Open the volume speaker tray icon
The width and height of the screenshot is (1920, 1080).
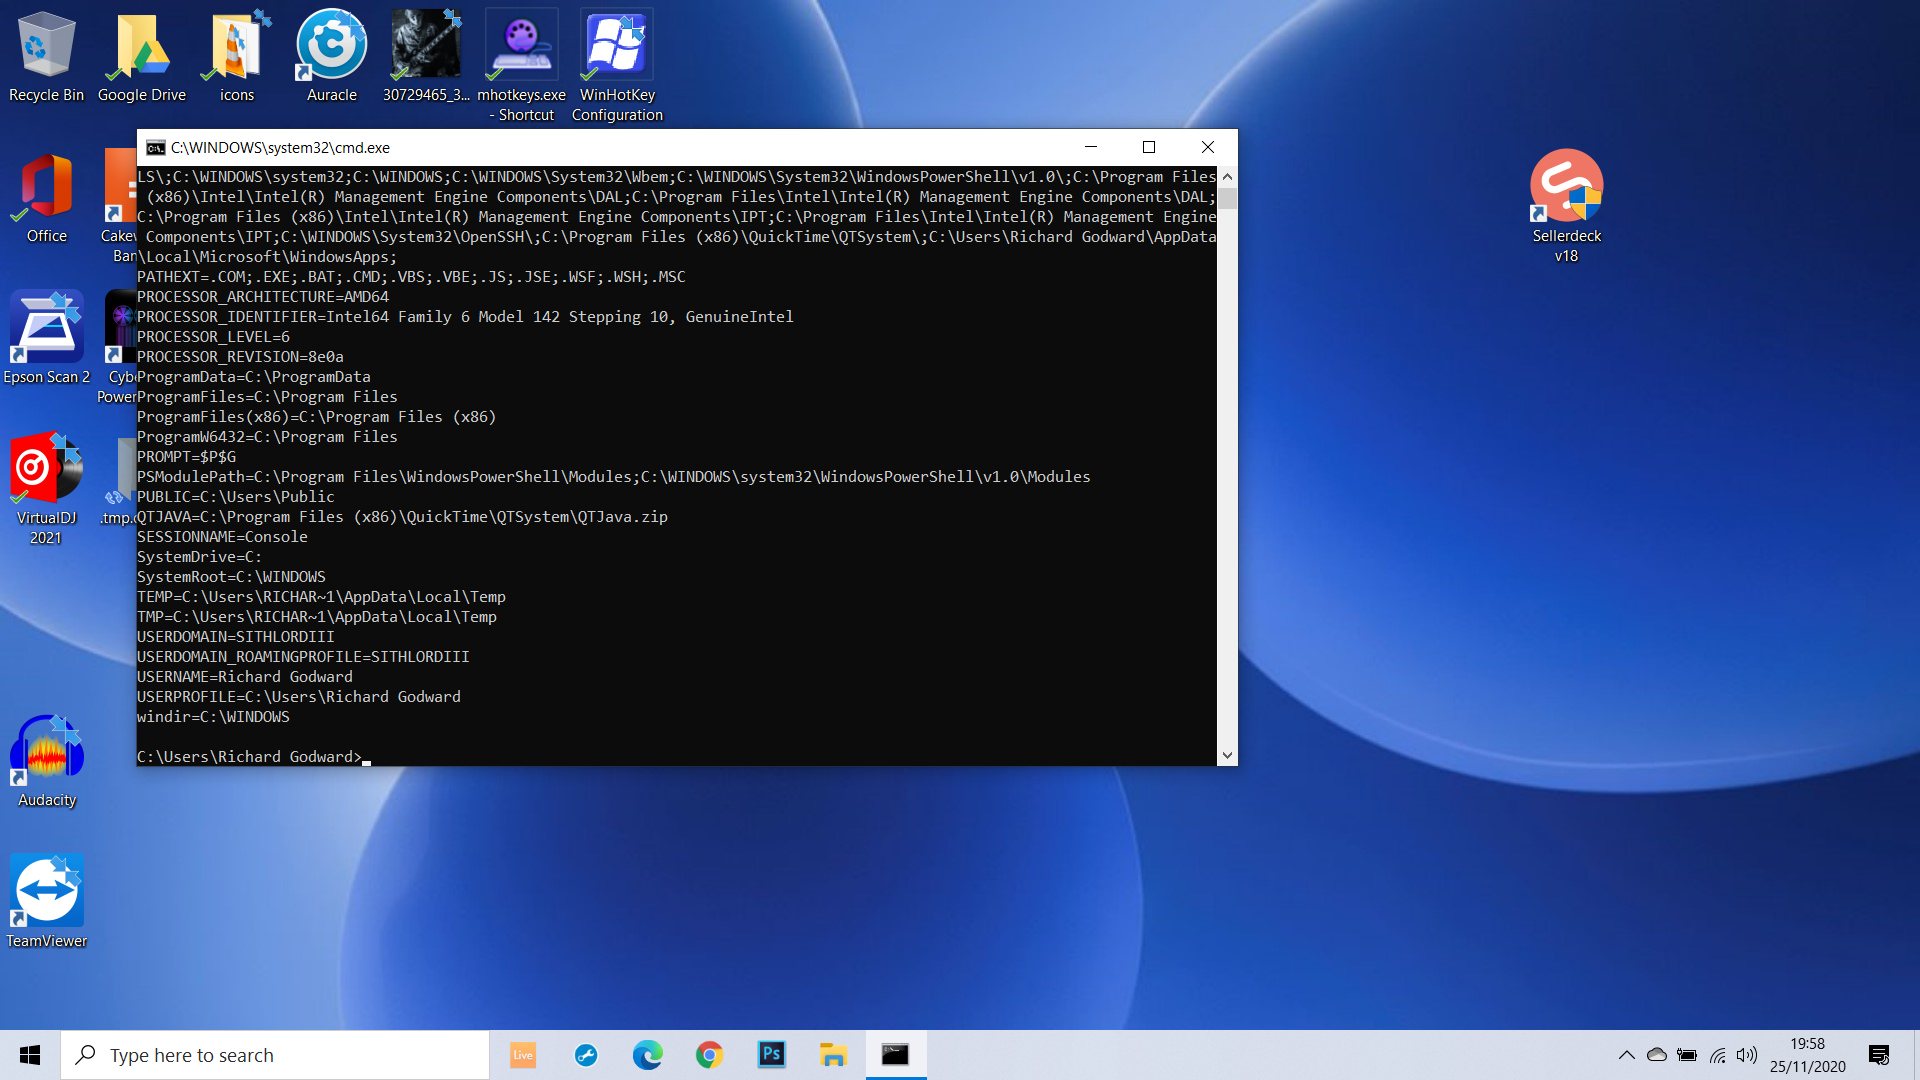coord(1747,1055)
